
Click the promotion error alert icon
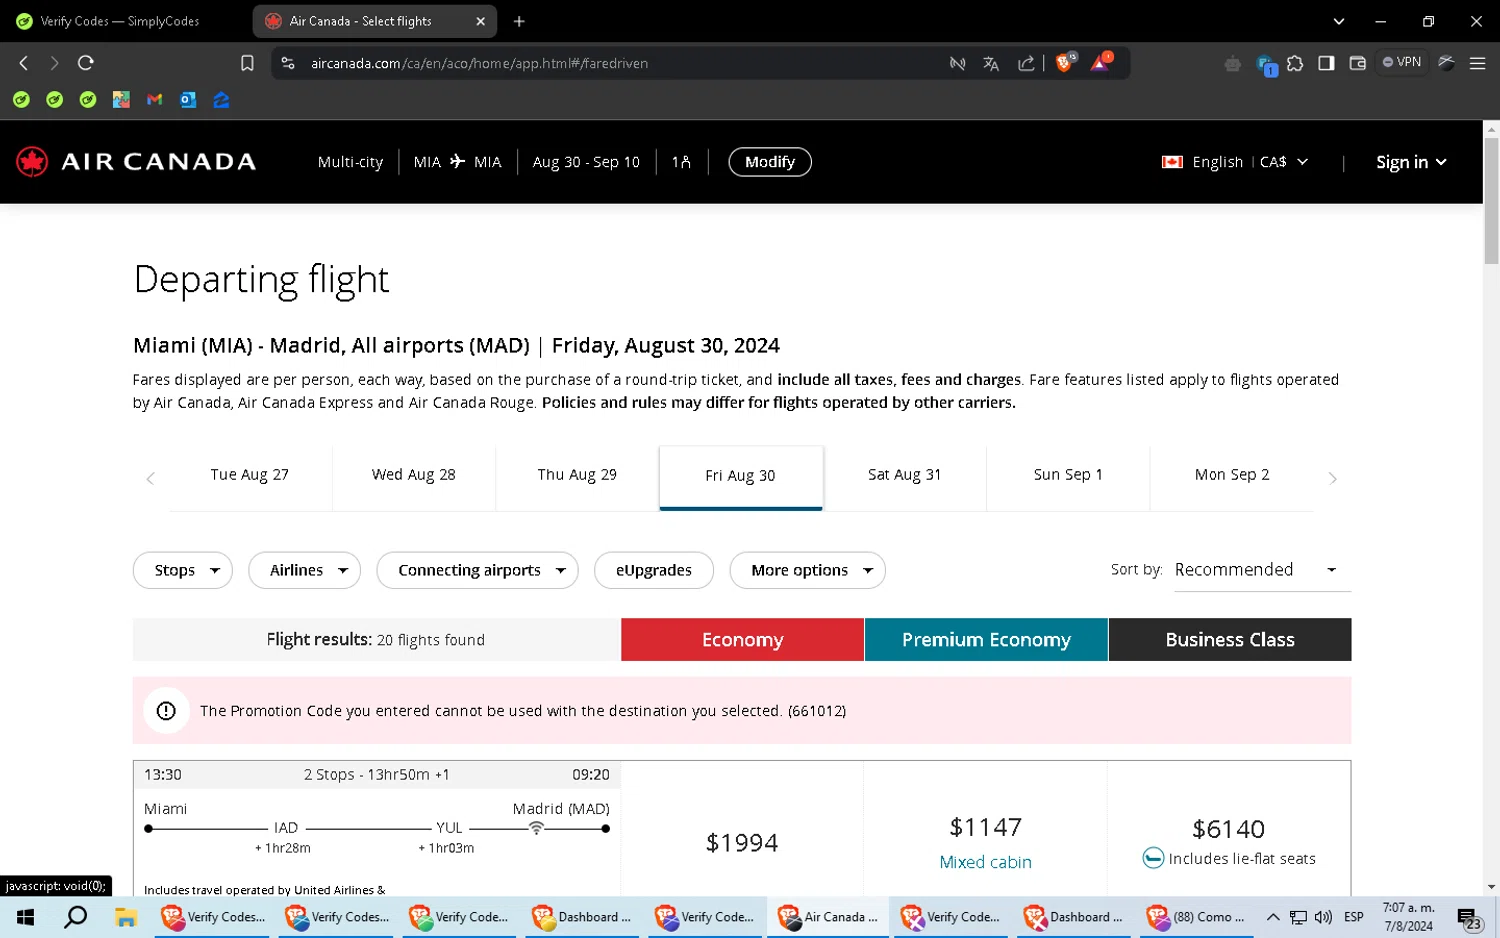click(166, 711)
